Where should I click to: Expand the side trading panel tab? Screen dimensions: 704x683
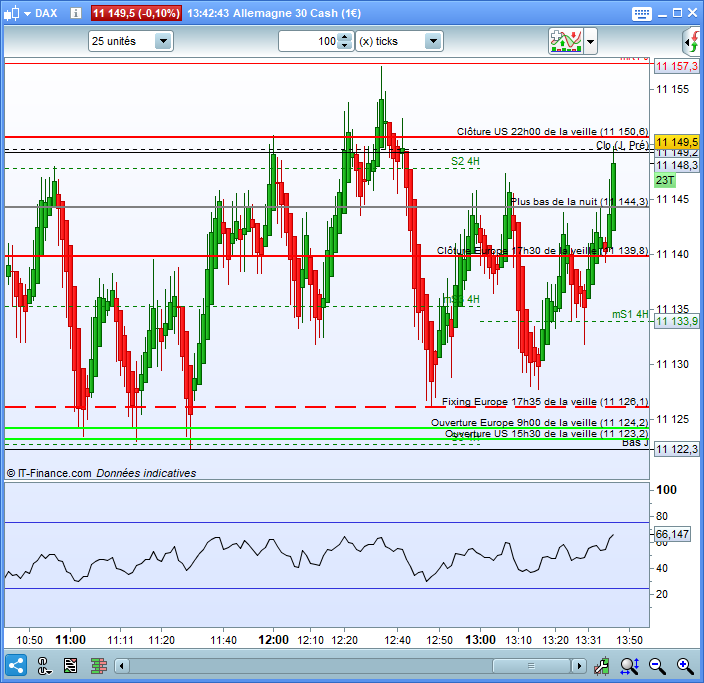[693, 41]
